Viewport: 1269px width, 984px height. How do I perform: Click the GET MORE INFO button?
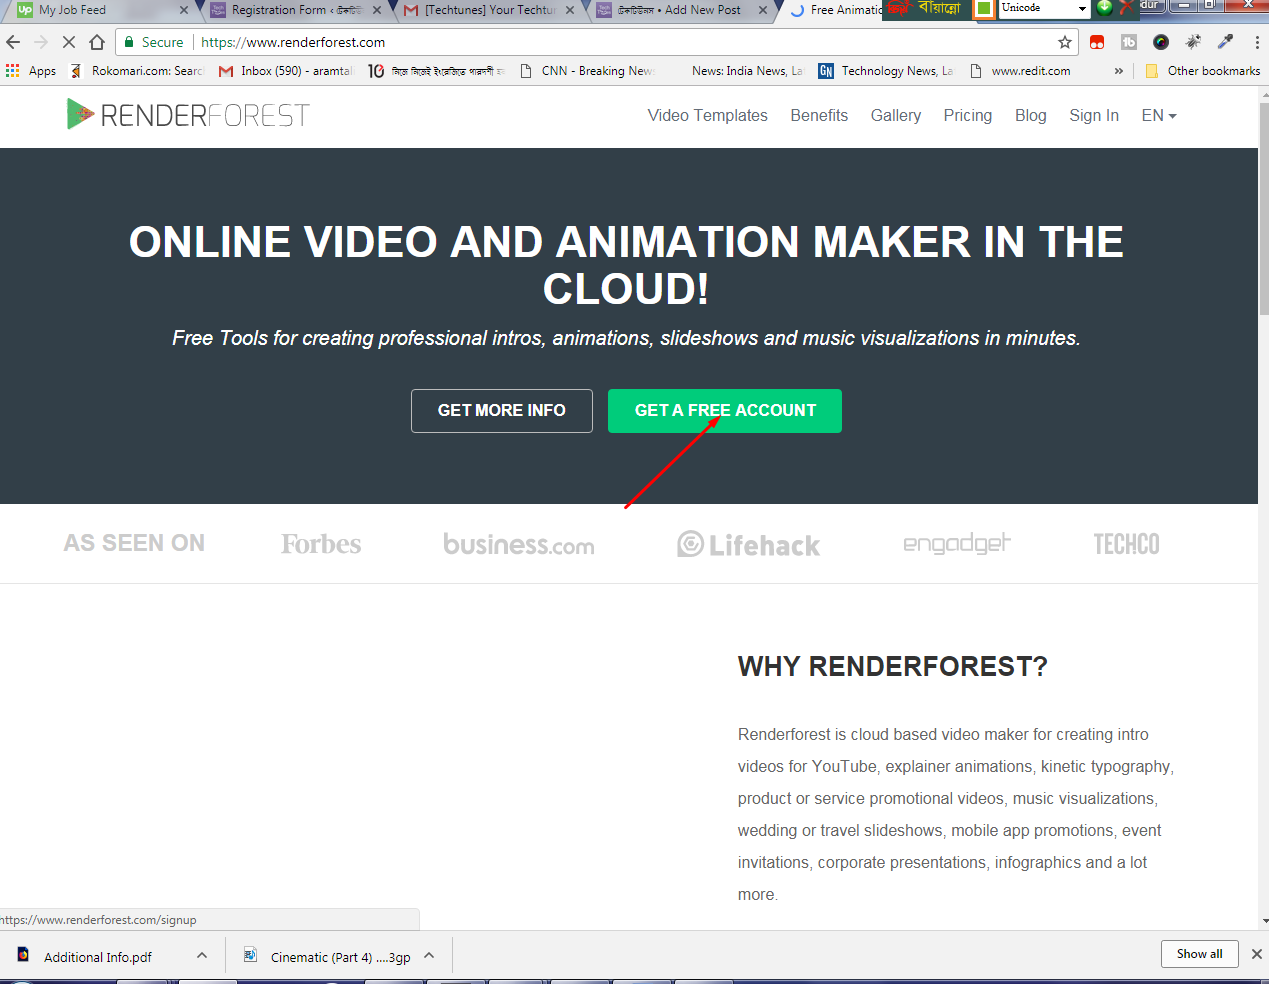[x=501, y=411]
